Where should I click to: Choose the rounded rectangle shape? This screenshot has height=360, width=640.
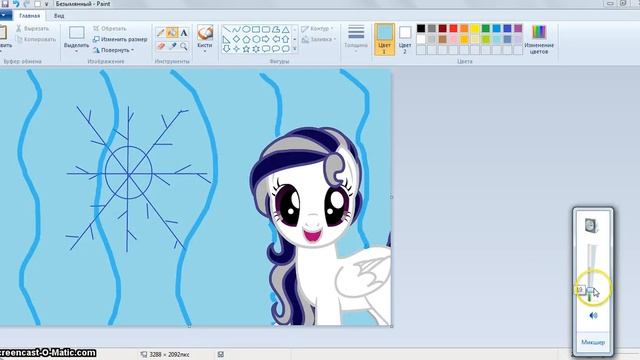[266, 29]
